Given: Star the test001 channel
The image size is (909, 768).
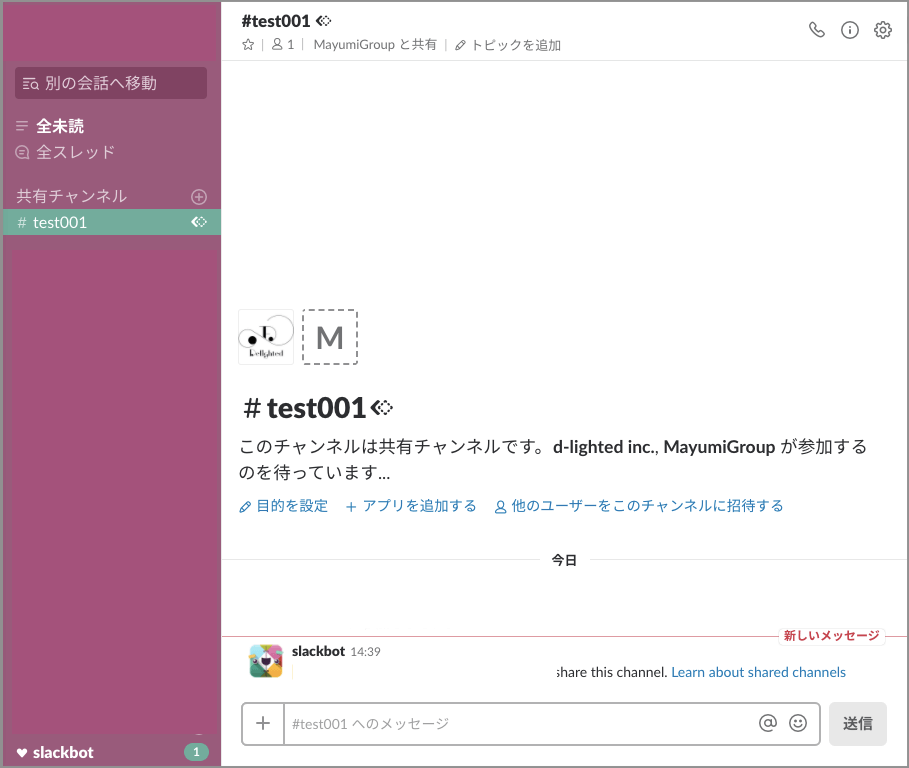Looking at the screenshot, I should (248, 45).
